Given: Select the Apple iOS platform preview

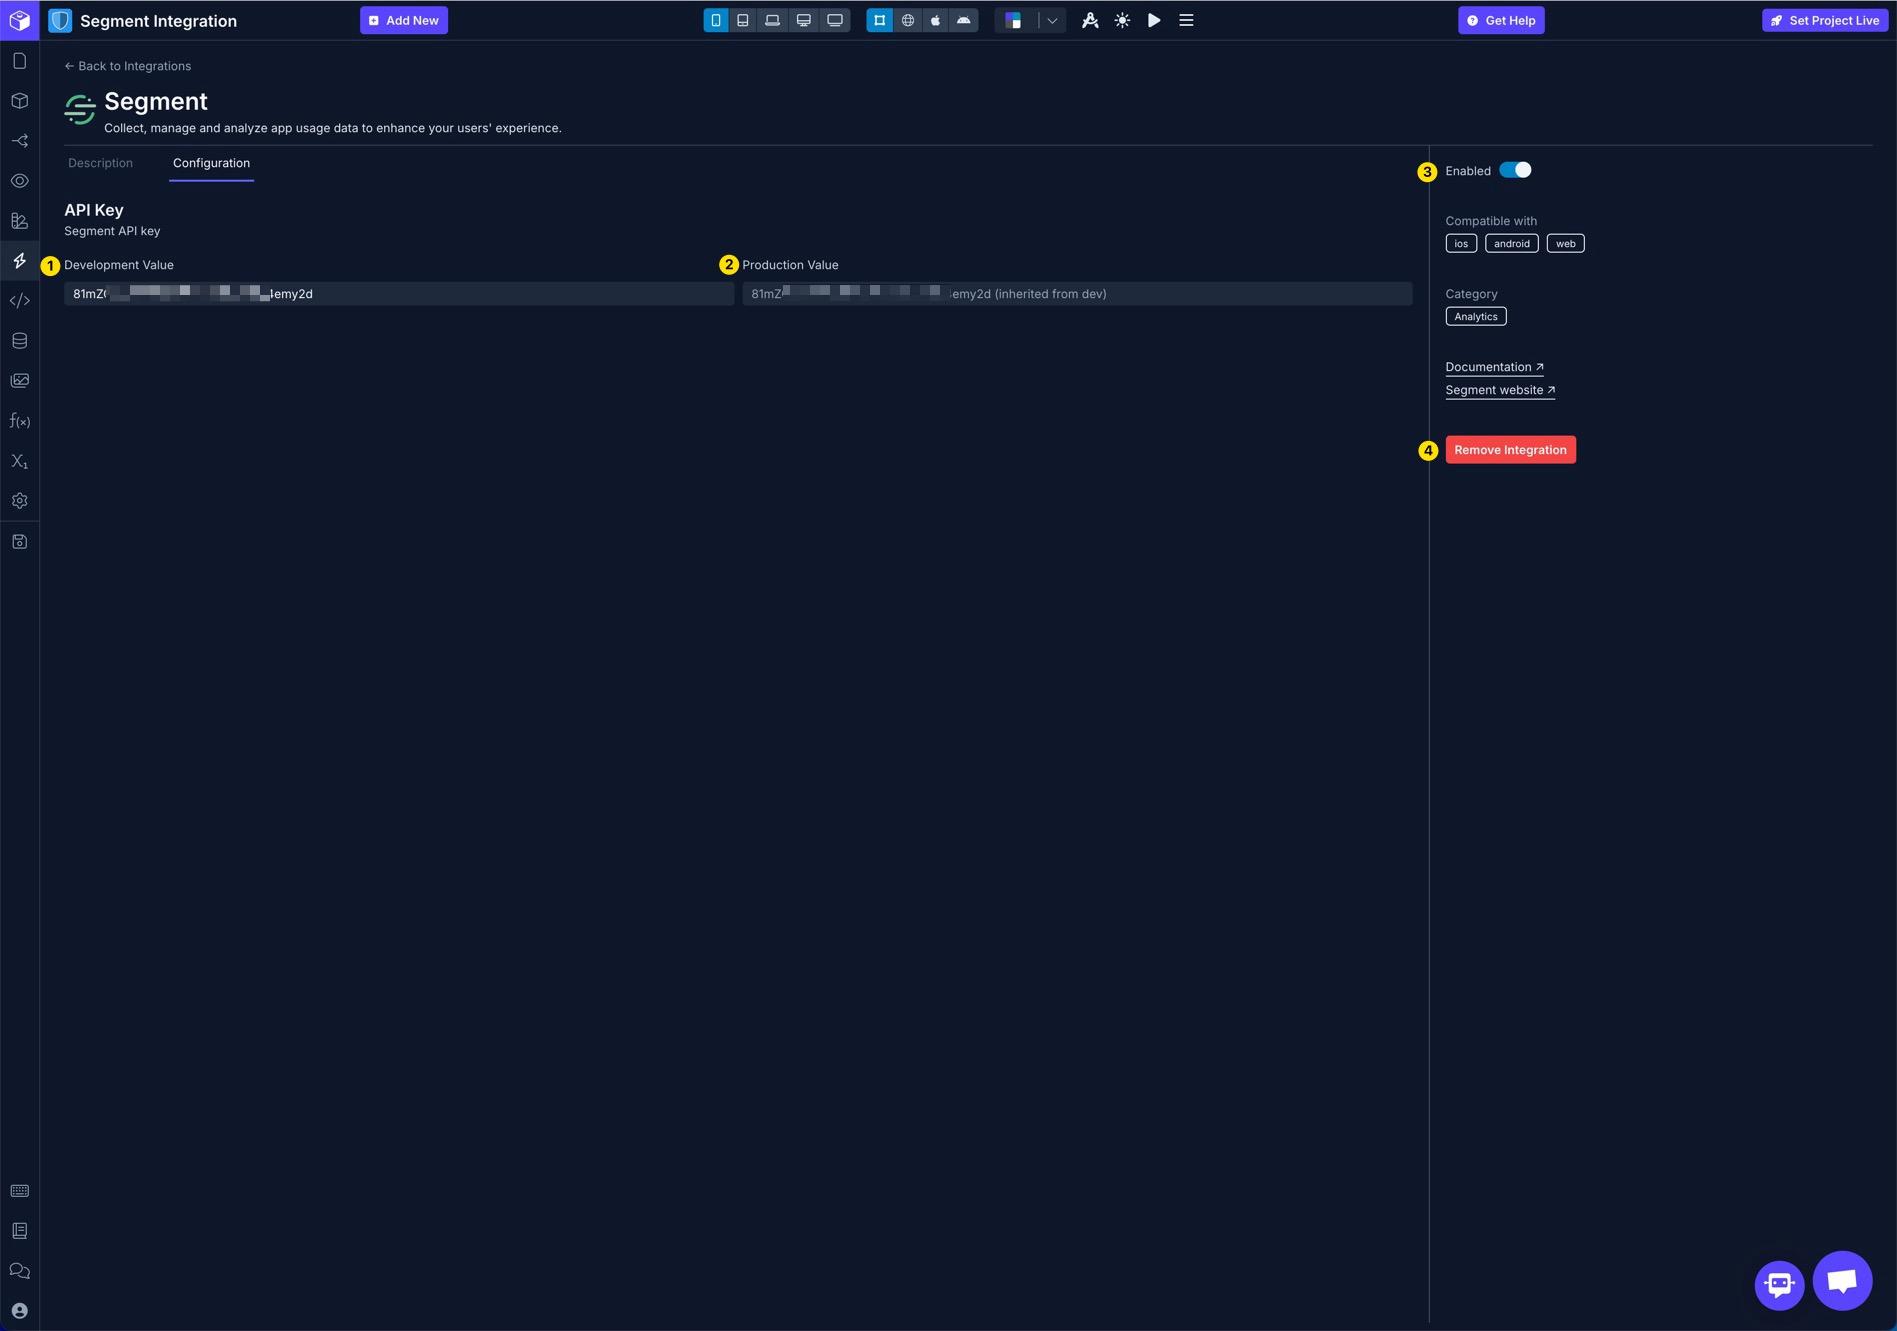Looking at the screenshot, I should (936, 20).
